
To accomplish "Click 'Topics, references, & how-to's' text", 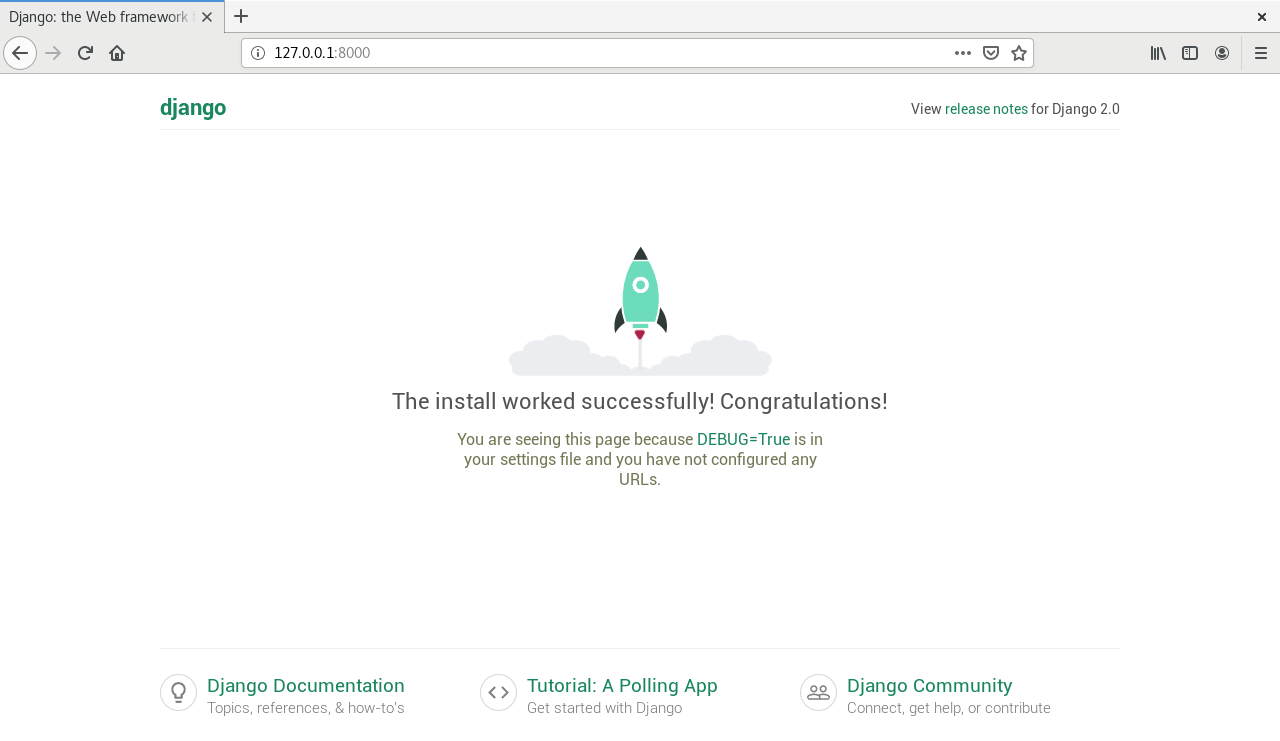I will (306, 708).
